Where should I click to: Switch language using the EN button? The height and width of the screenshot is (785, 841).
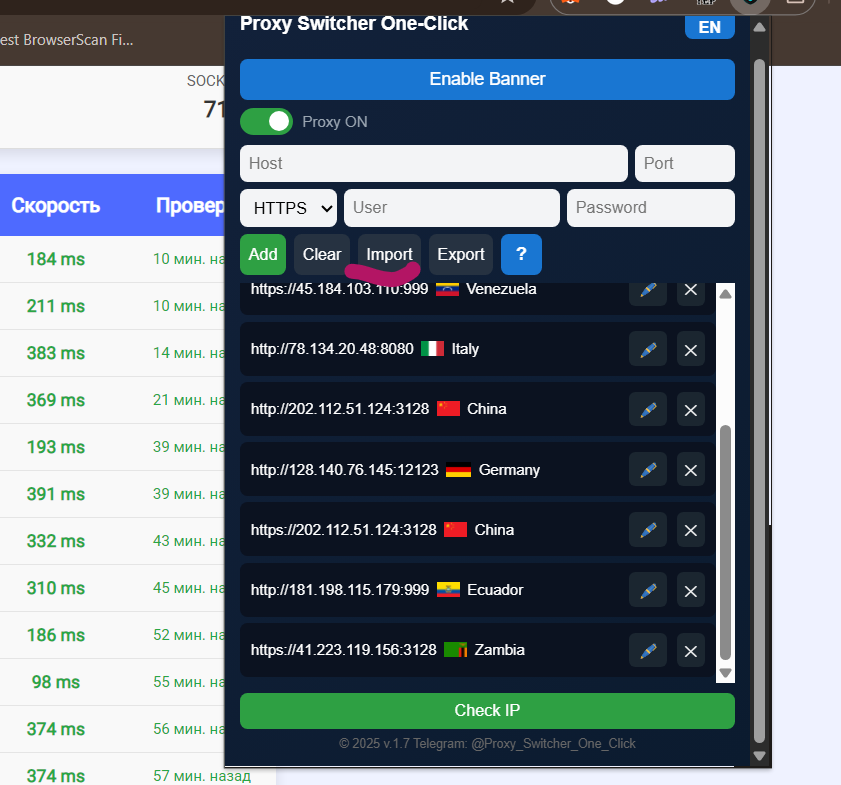[710, 27]
